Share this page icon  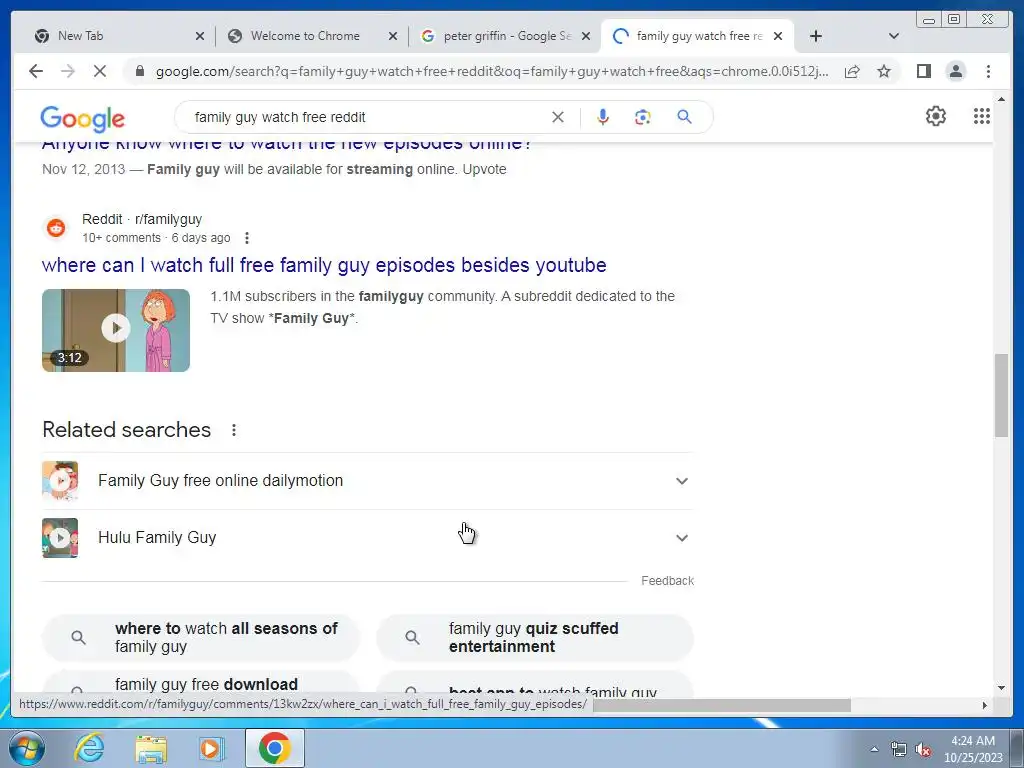coord(852,71)
